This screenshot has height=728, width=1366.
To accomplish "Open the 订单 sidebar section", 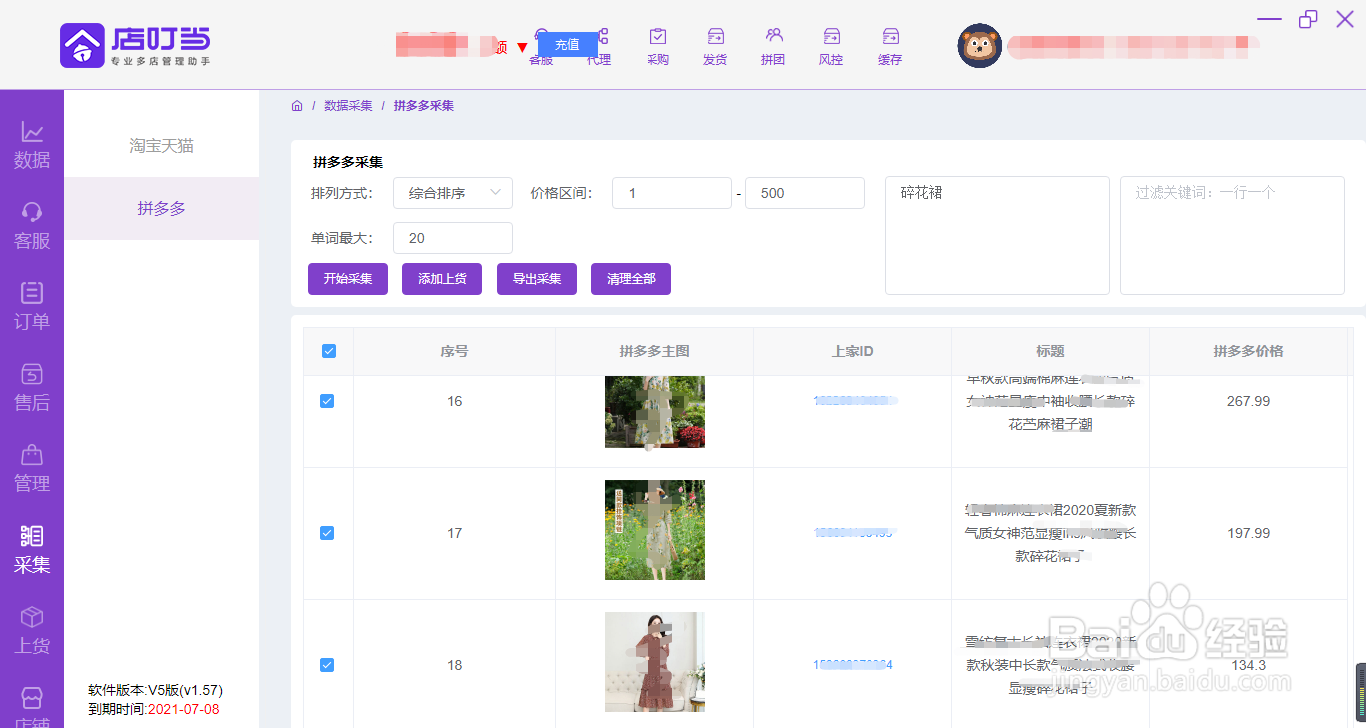I will point(32,307).
